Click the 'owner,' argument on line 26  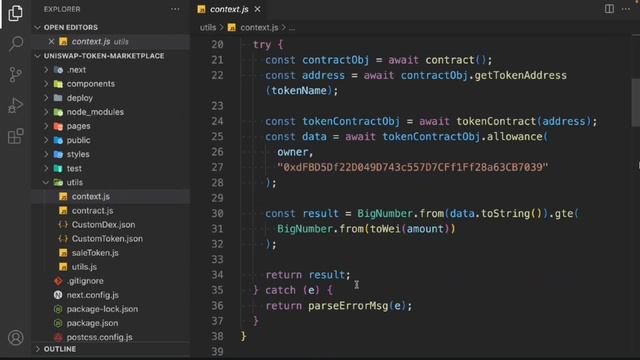coord(295,152)
